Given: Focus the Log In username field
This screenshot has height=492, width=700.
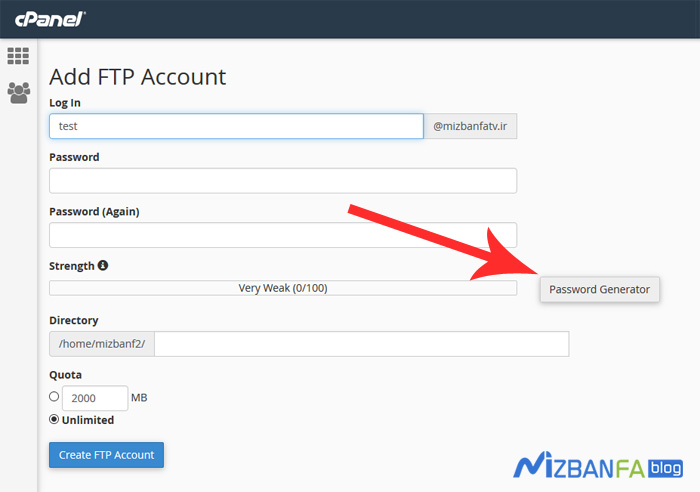Looking at the screenshot, I should click(236, 126).
